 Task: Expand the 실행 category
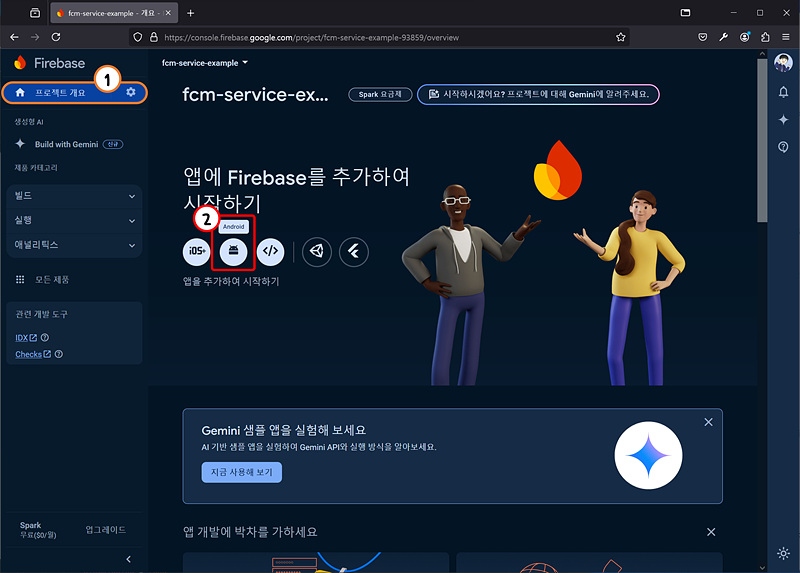[x=74, y=220]
